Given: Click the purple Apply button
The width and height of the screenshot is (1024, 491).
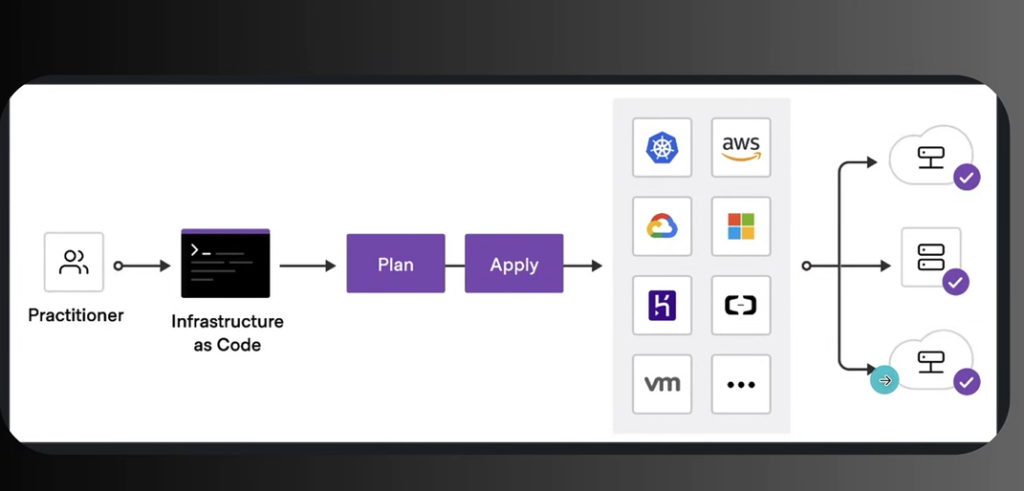Looking at the screenshot, I should pyautogui.click(x=514, y=263).
